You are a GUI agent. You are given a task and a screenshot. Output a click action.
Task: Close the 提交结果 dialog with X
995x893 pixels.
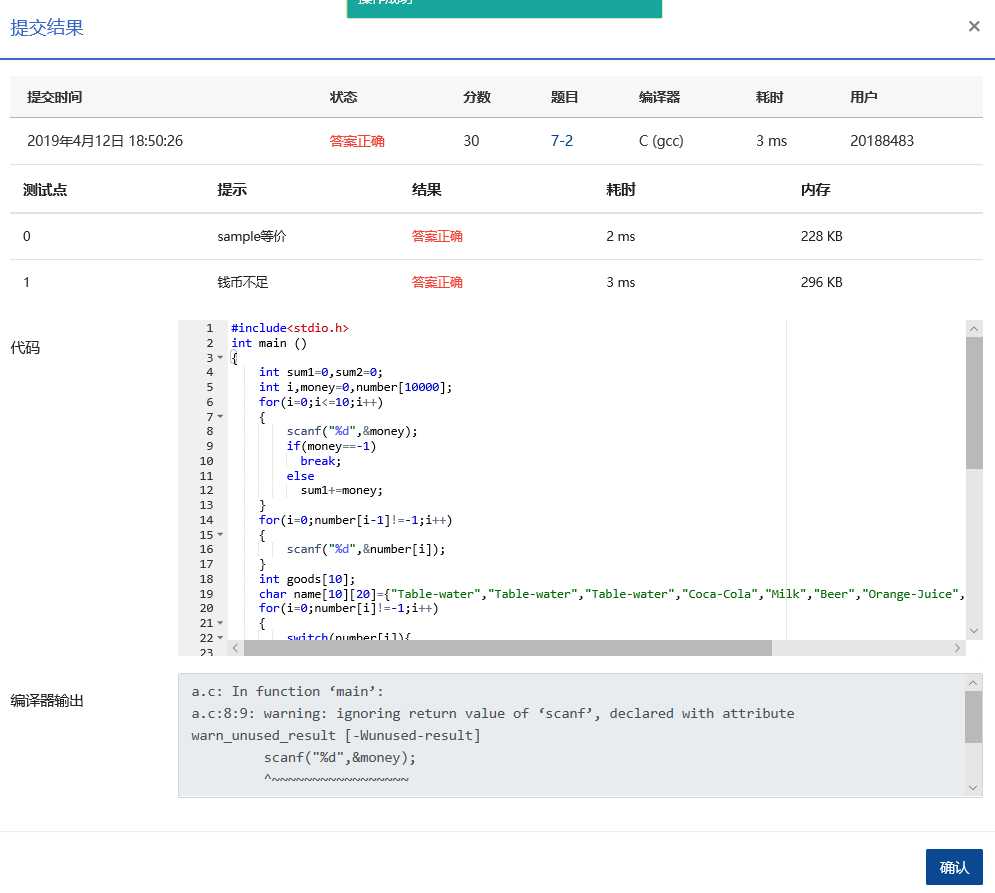tap(974, 26)
